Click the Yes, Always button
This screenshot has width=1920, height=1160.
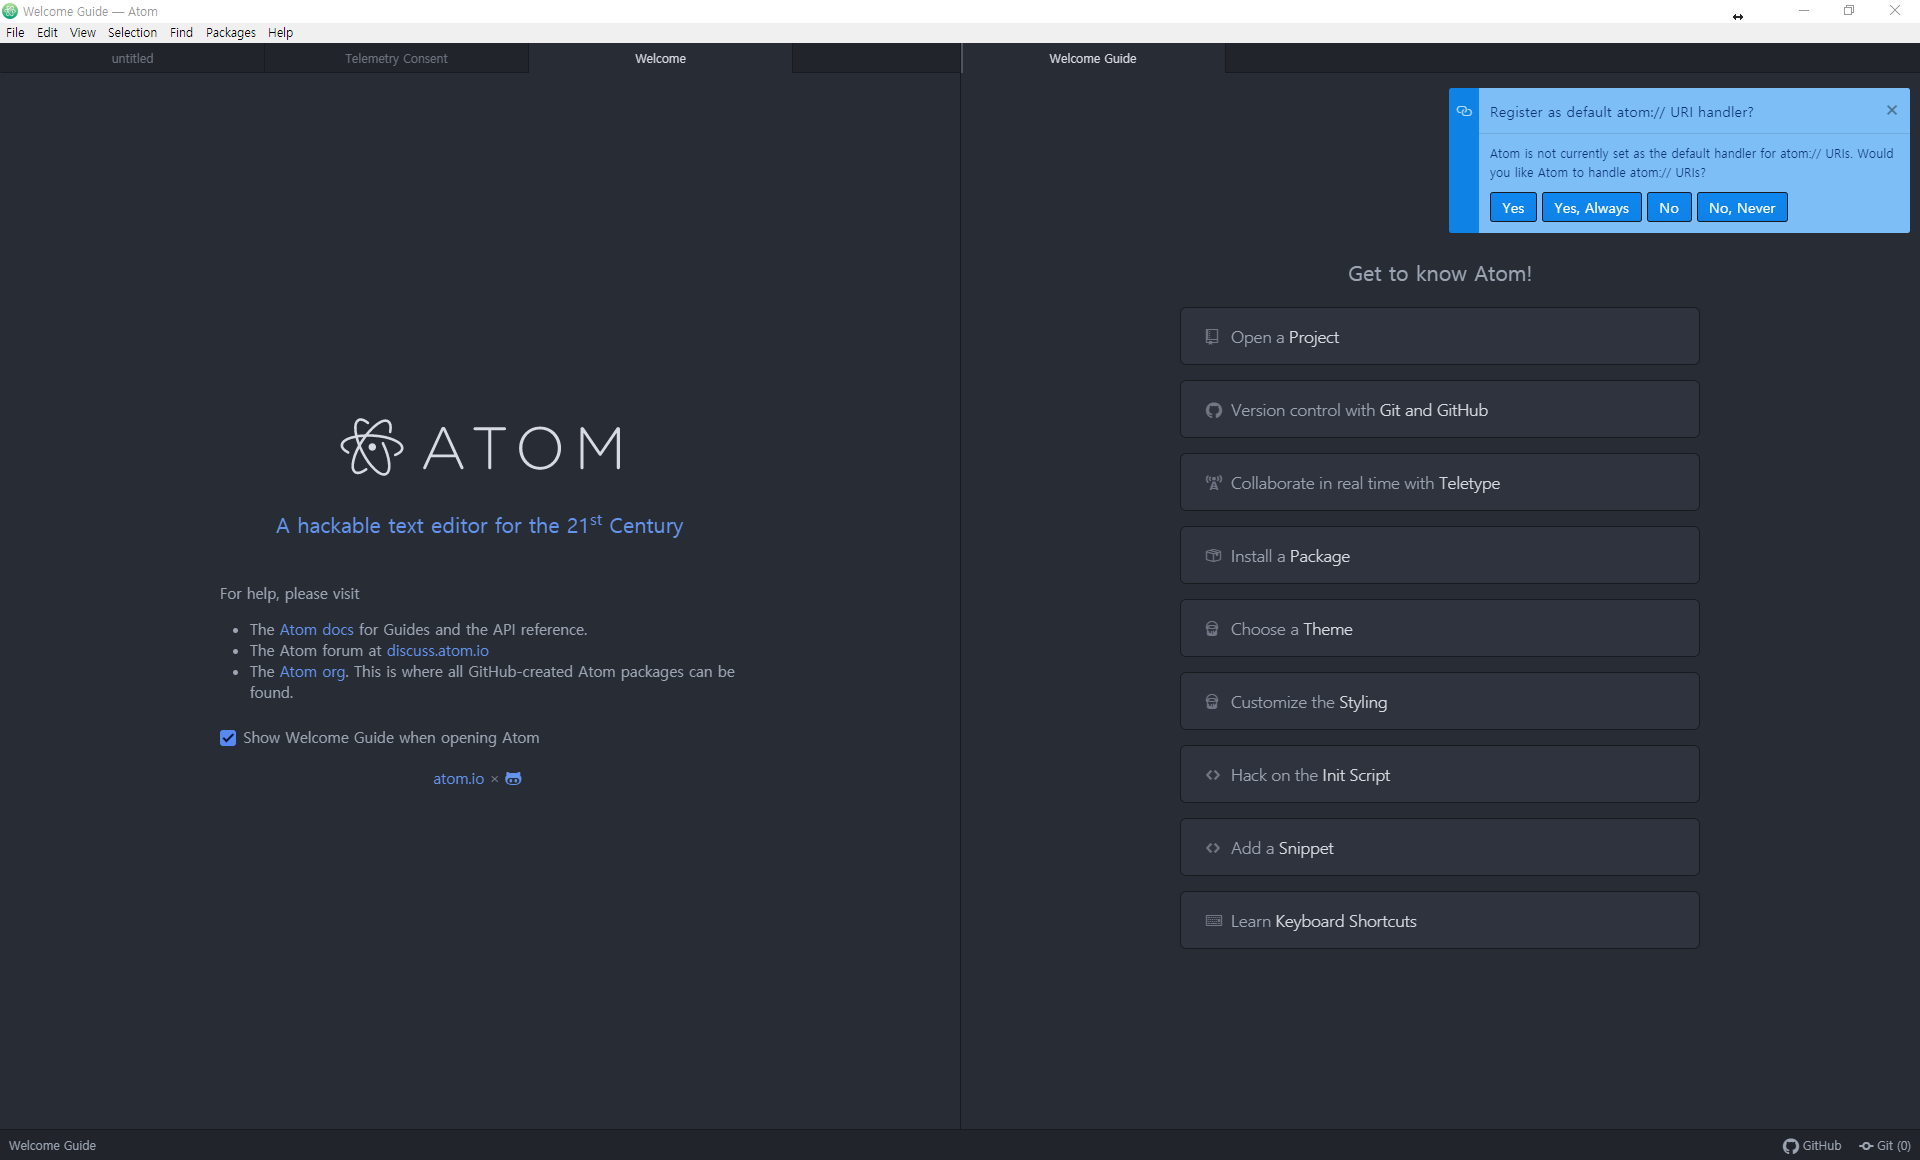tap(1591, 208)
